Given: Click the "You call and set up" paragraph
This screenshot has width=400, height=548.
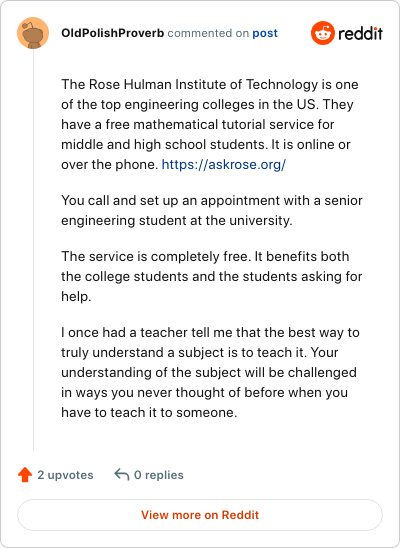Looking at the screenshot, I should pyautogui.click(x=212, y=210).
